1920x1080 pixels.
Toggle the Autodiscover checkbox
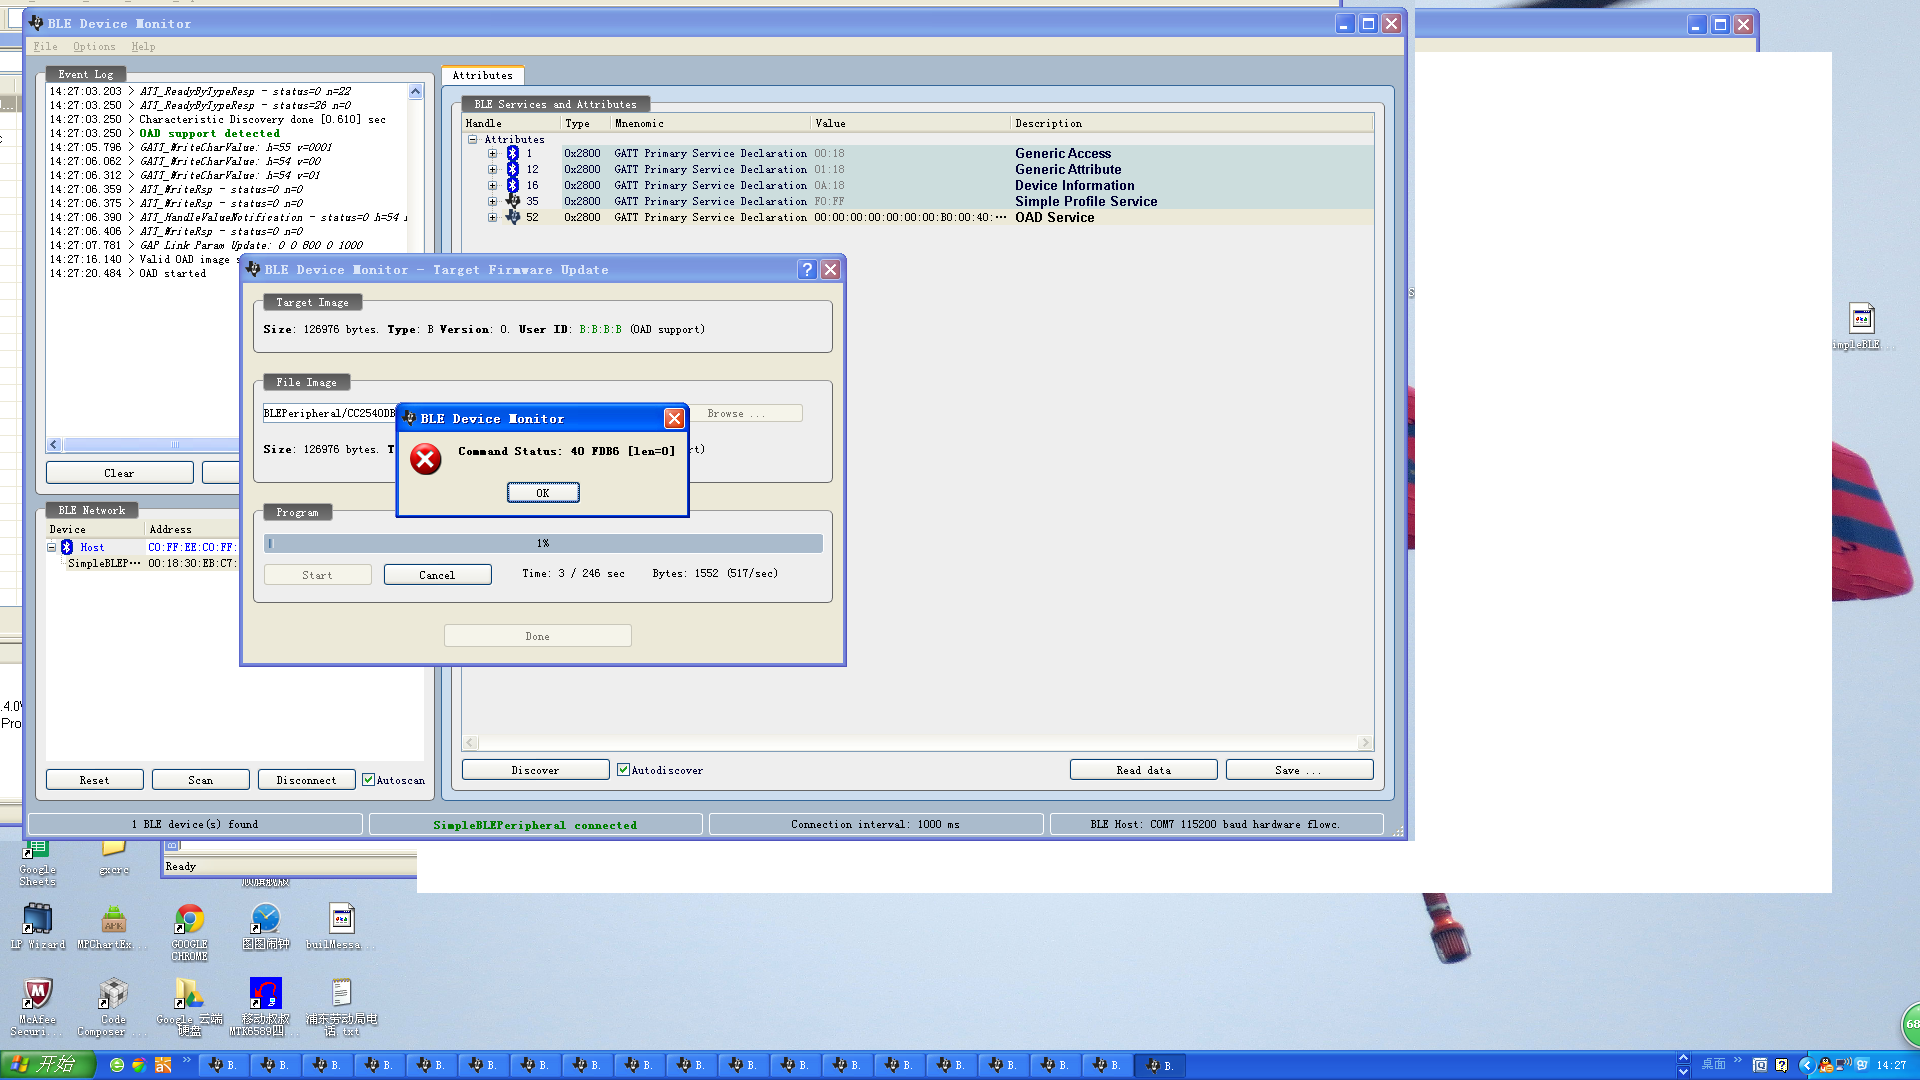[623, 770]
